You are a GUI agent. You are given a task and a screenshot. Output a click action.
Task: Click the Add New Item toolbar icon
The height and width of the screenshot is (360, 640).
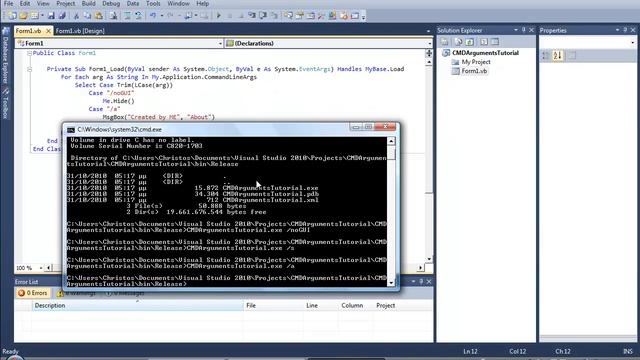(x=36, y=16)
